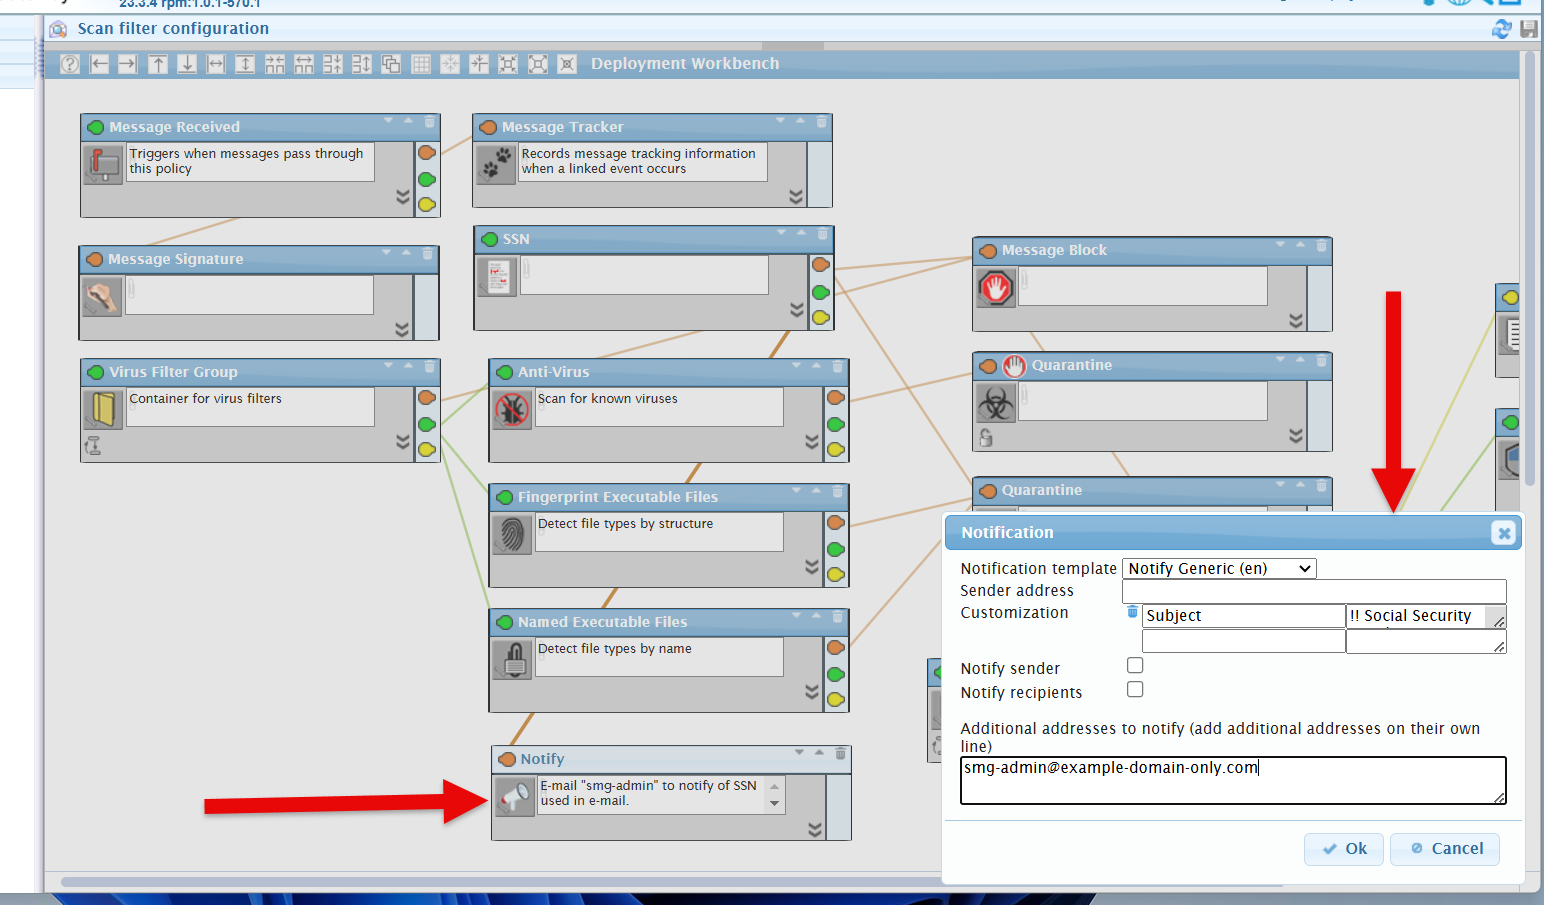Click the overlapping windows cascade icon
Image resolution: width=1544 pixels, height=905 pixels.
coord(391,64)
